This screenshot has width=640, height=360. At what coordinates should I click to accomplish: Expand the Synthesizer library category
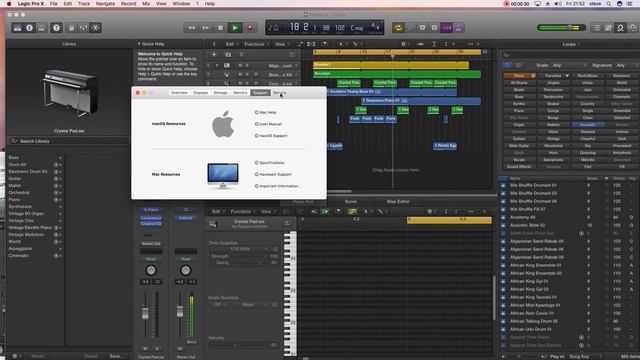pyautogui.click(x=35, y=207)
